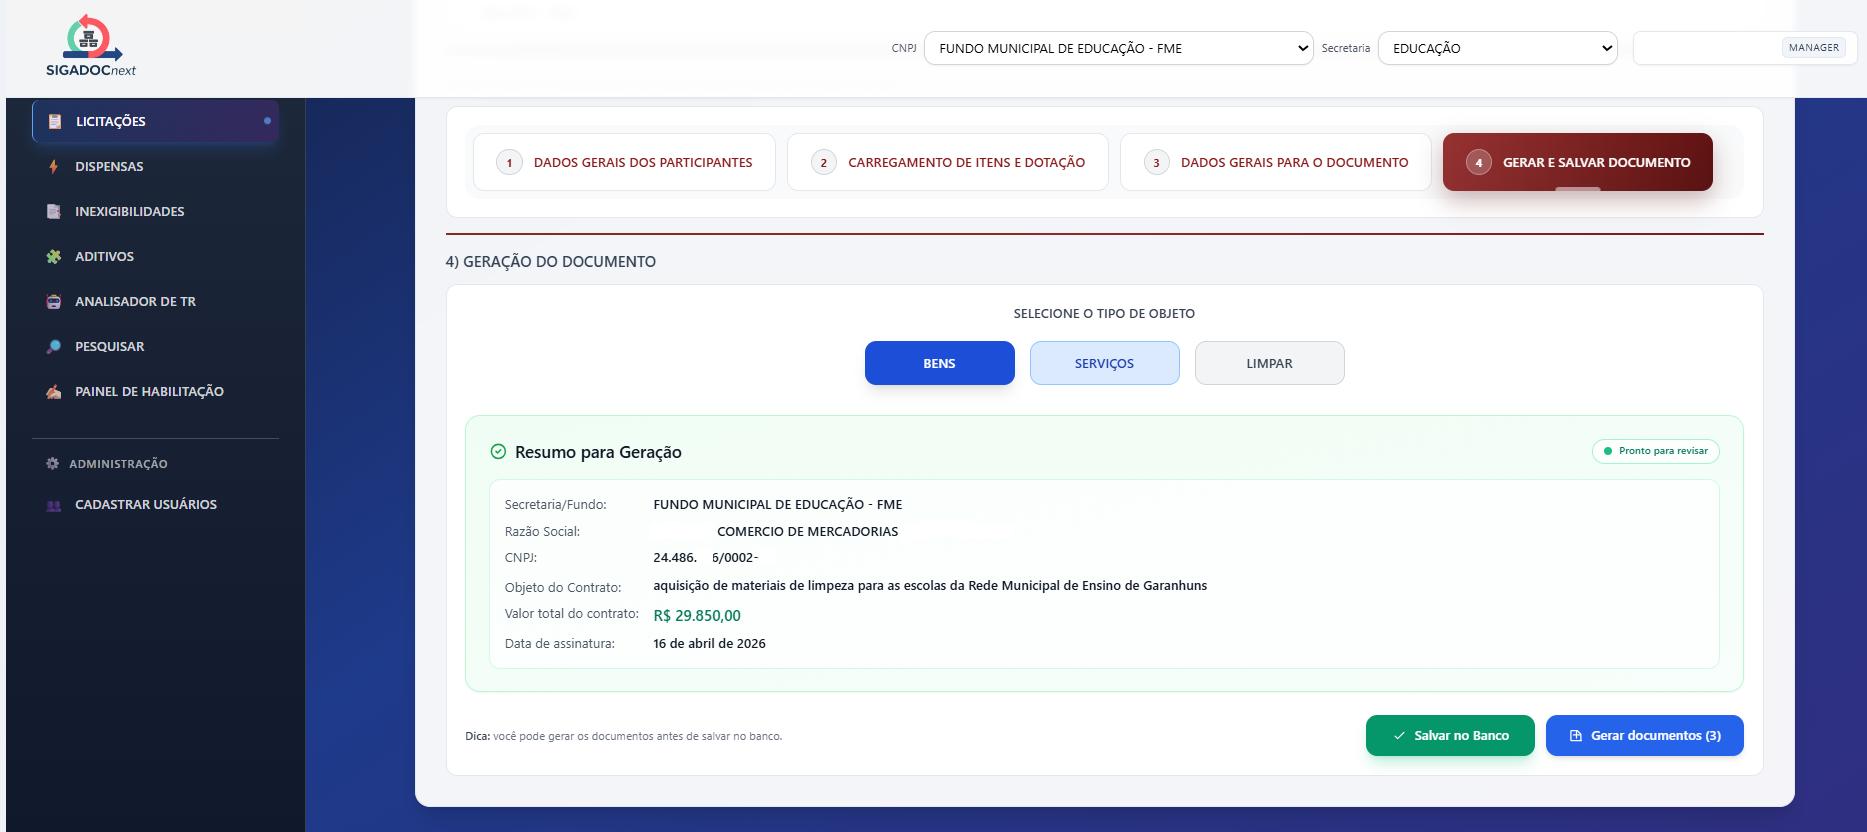Image resolution: width=1867 pixels, height=832 pixels.
Task: Open the CNPJ Fundo Municipal dropdown
Action: (1118, 48)
